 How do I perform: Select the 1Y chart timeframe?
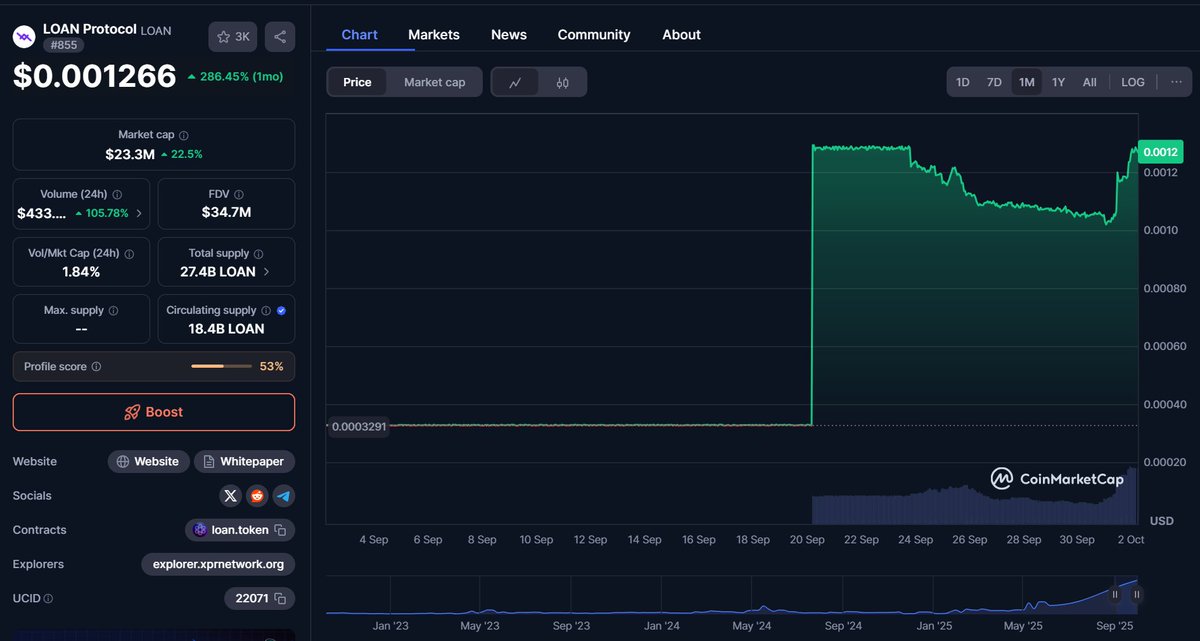1058,82
